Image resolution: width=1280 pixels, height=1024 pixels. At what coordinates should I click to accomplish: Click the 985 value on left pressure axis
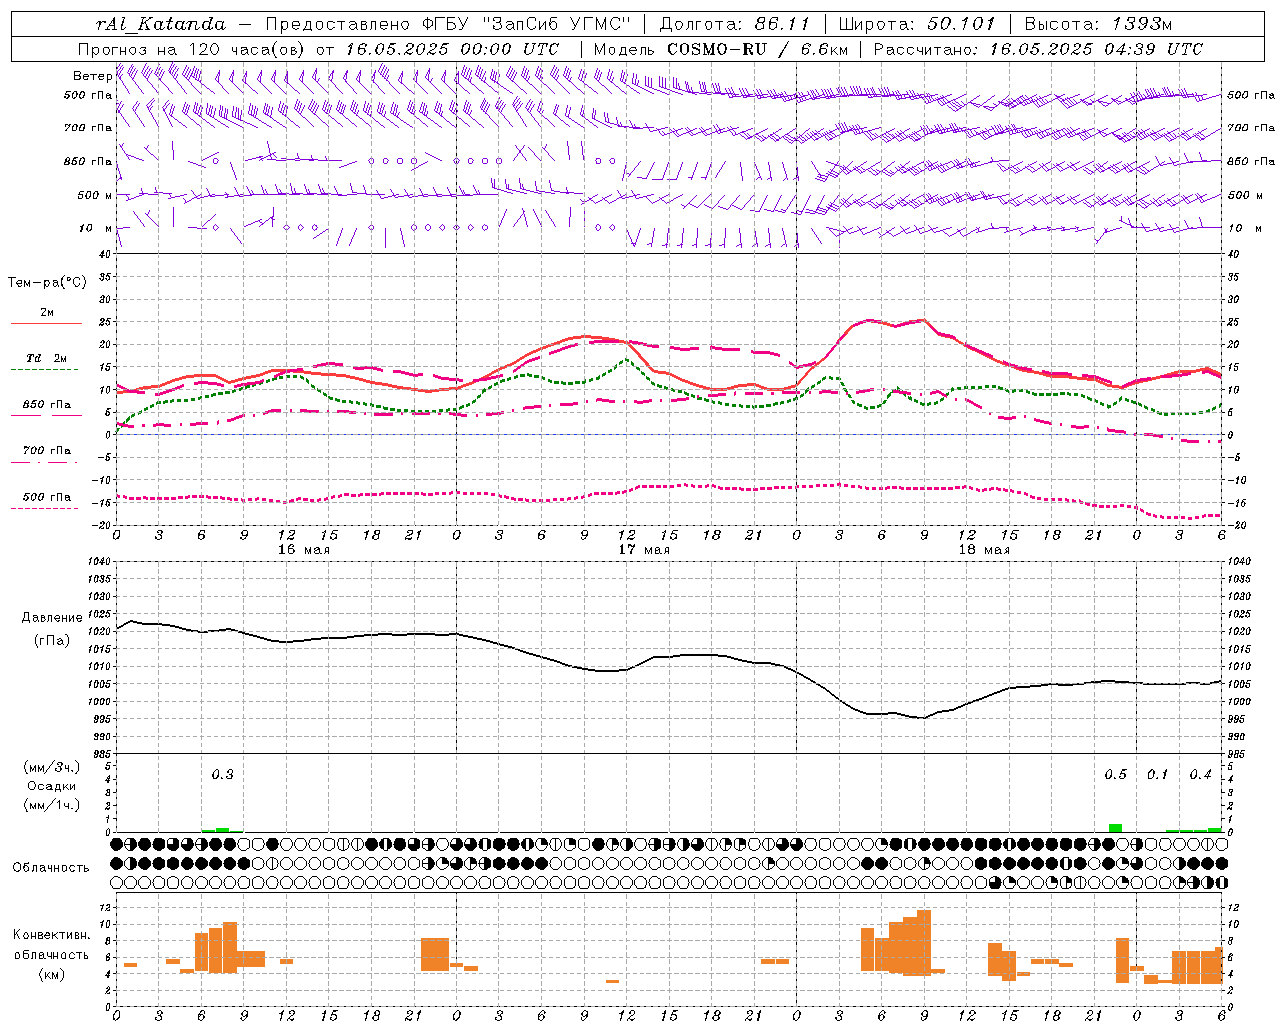(102, 754)
